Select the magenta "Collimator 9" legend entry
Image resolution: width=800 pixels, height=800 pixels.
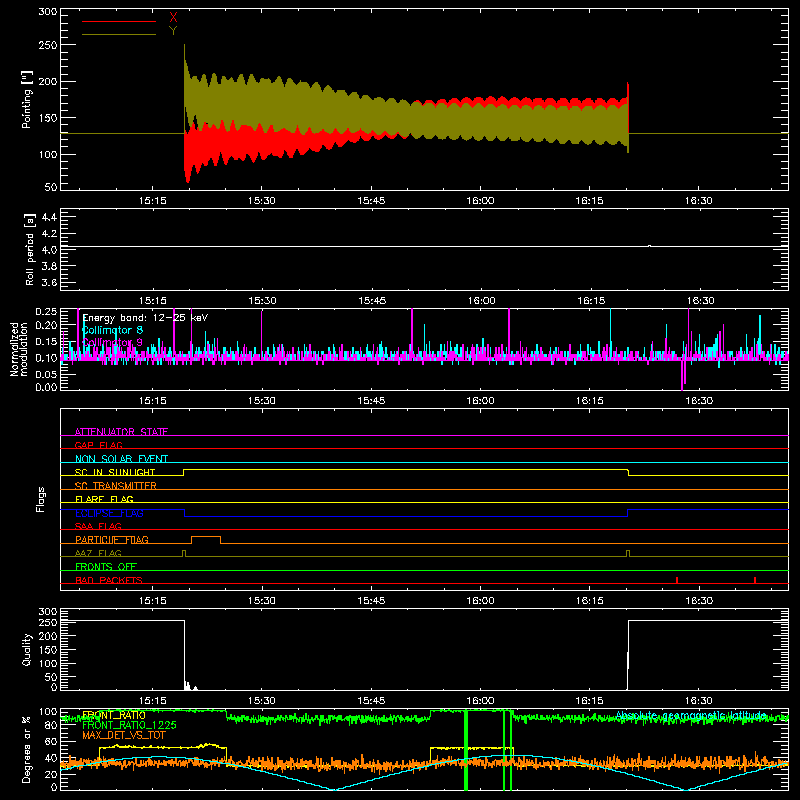click(x=112, y=342)
